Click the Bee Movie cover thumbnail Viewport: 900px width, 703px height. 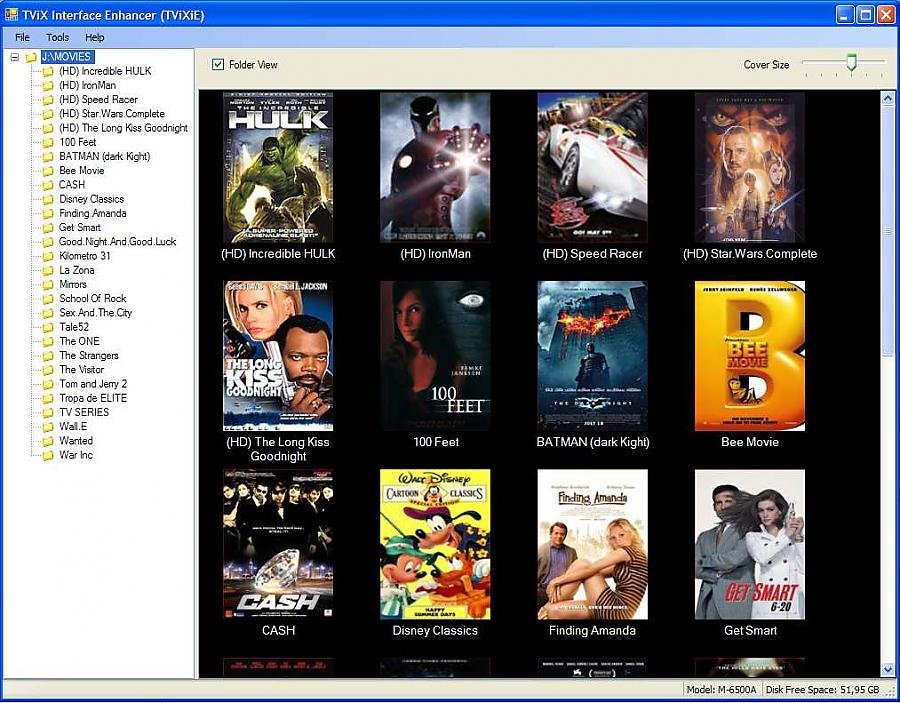pos(750,356)
